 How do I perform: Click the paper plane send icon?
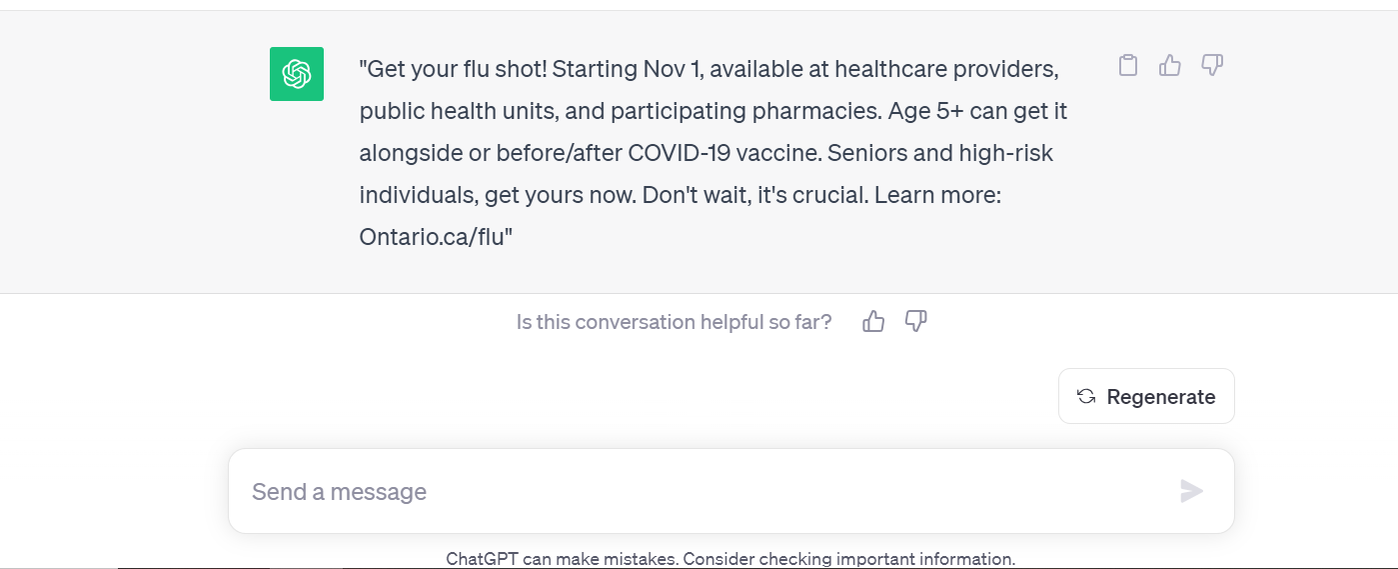coord(1191,491)
